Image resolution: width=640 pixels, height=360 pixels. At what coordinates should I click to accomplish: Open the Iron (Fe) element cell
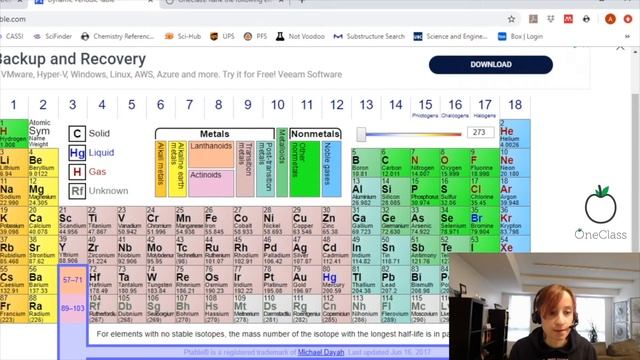click(219, 221)
